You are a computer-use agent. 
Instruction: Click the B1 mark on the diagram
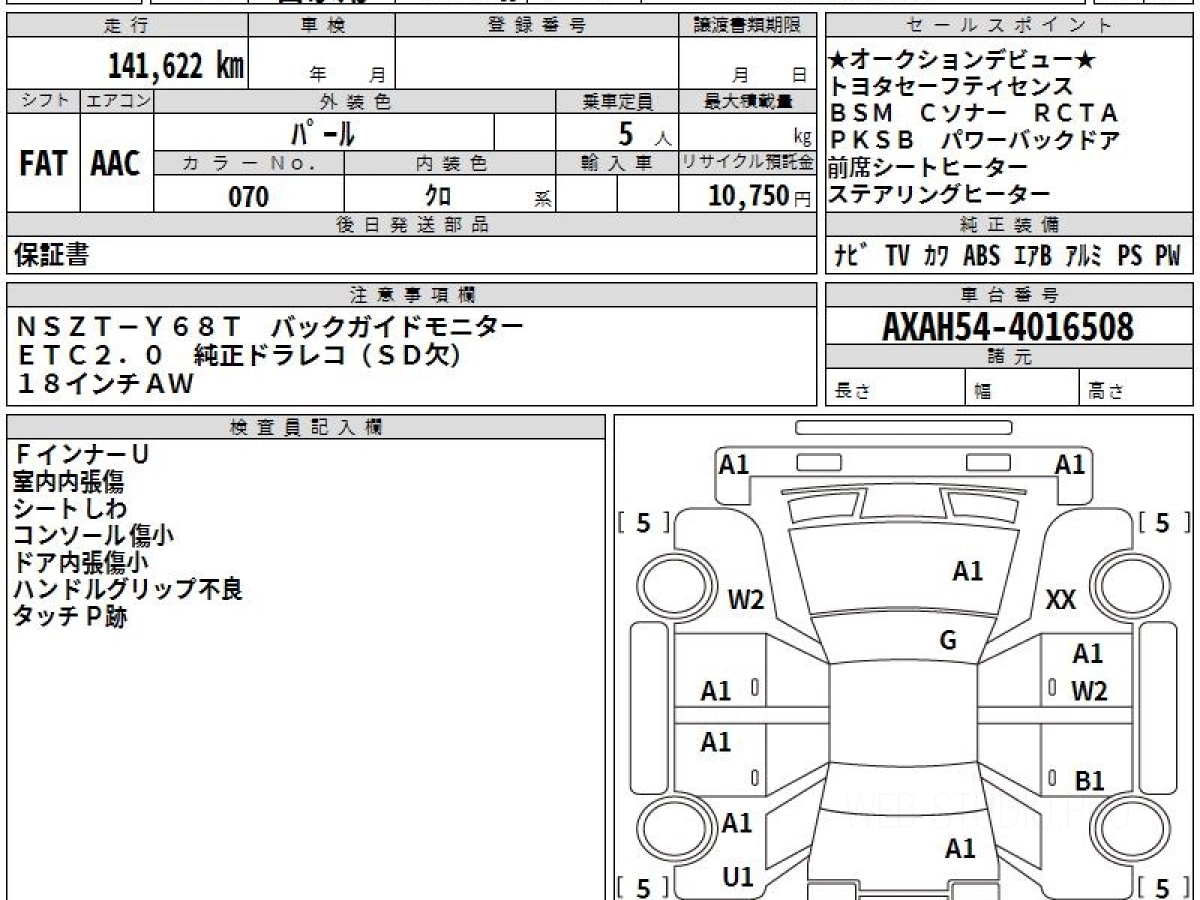[x=1089, y=780]
